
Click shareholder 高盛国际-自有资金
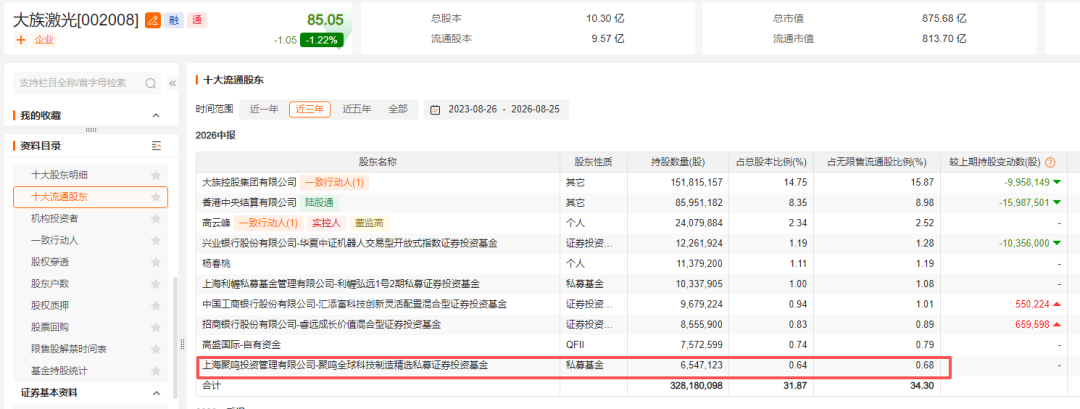(241, 344)
